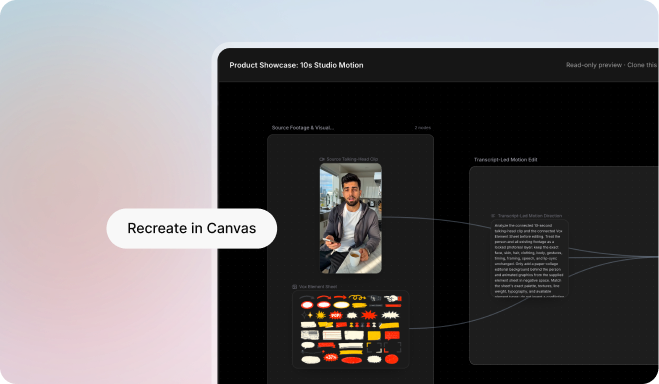Image resolution: width=659 pixels, height=384 pixels.
Task: Click the Read-only preview text in header
Action: tap(594, 65)
